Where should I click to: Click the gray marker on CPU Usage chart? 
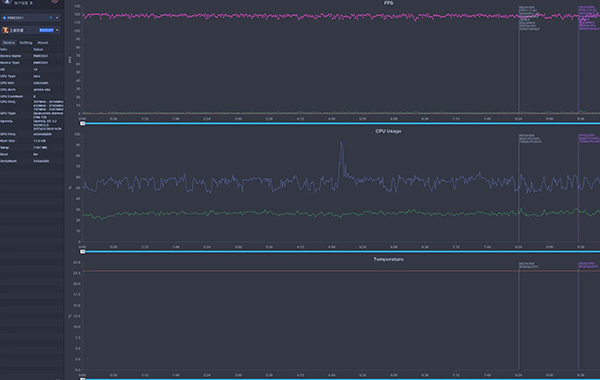[518, 188]
